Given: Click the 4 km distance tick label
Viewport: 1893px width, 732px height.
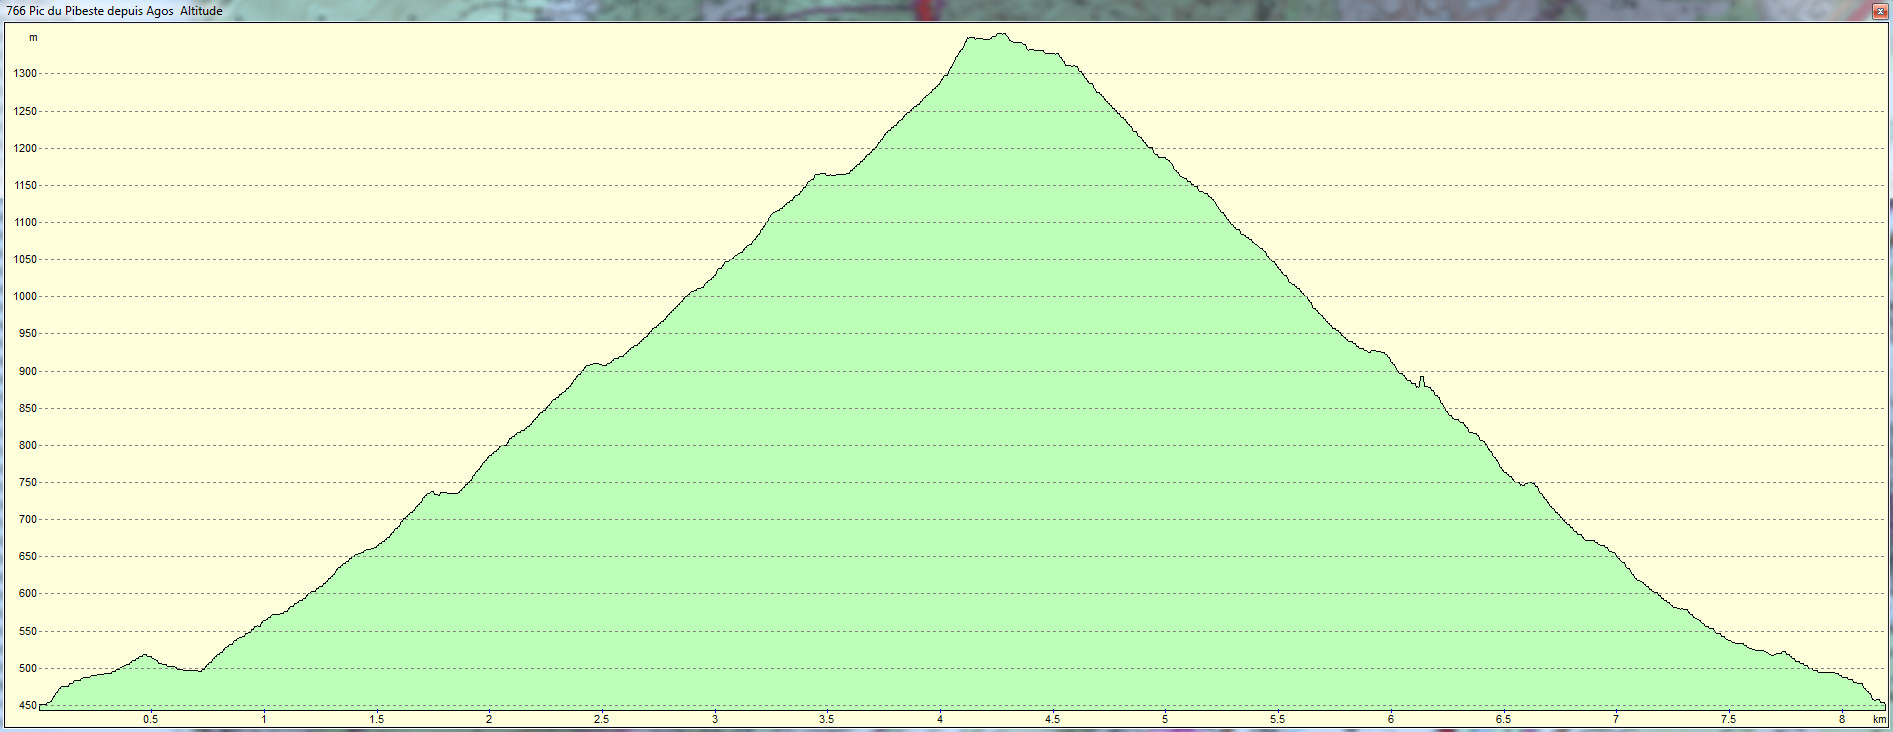Looking at the screenshot, I should (940, 719).
